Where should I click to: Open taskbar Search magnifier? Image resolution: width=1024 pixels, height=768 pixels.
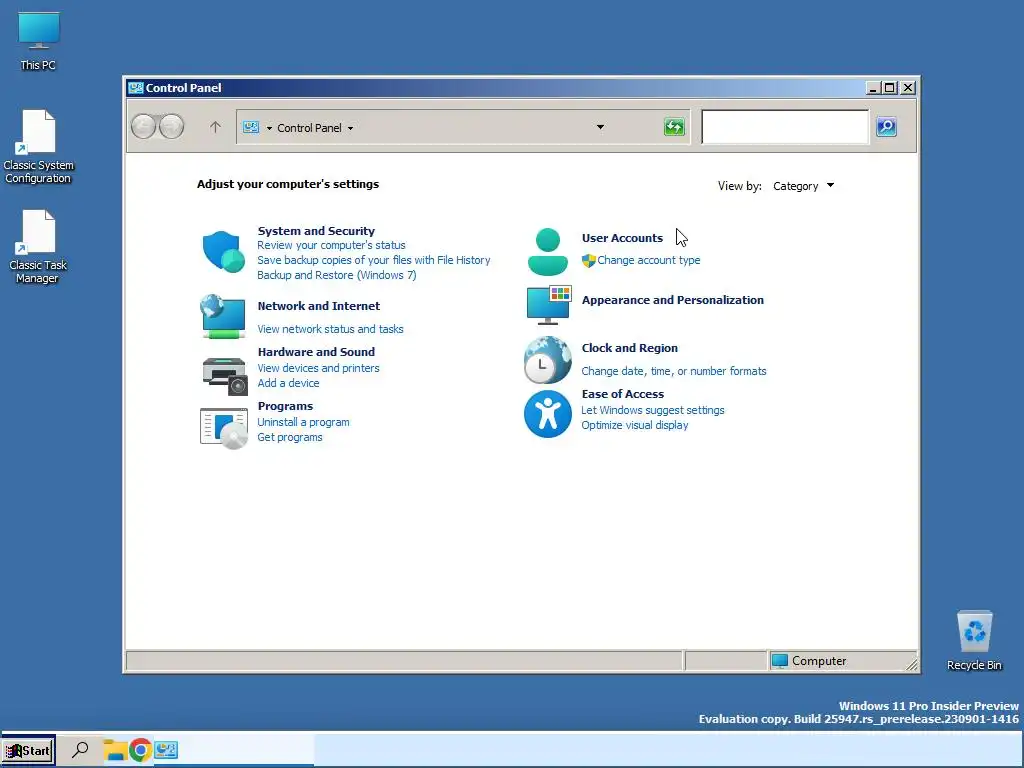coord(80,749)
